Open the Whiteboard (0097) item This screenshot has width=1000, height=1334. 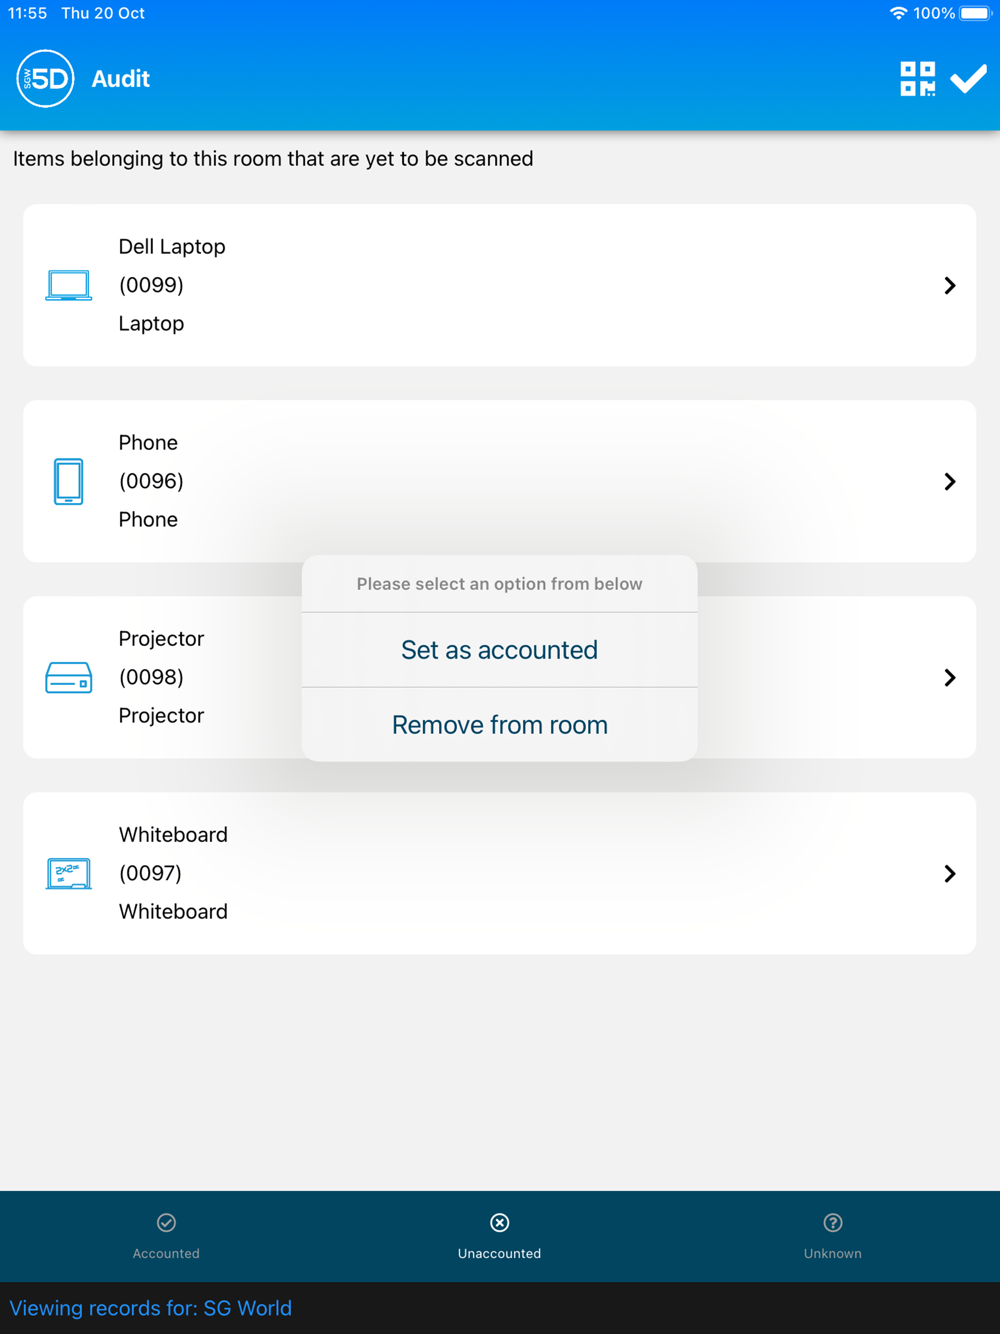click(x=499, y=873)
